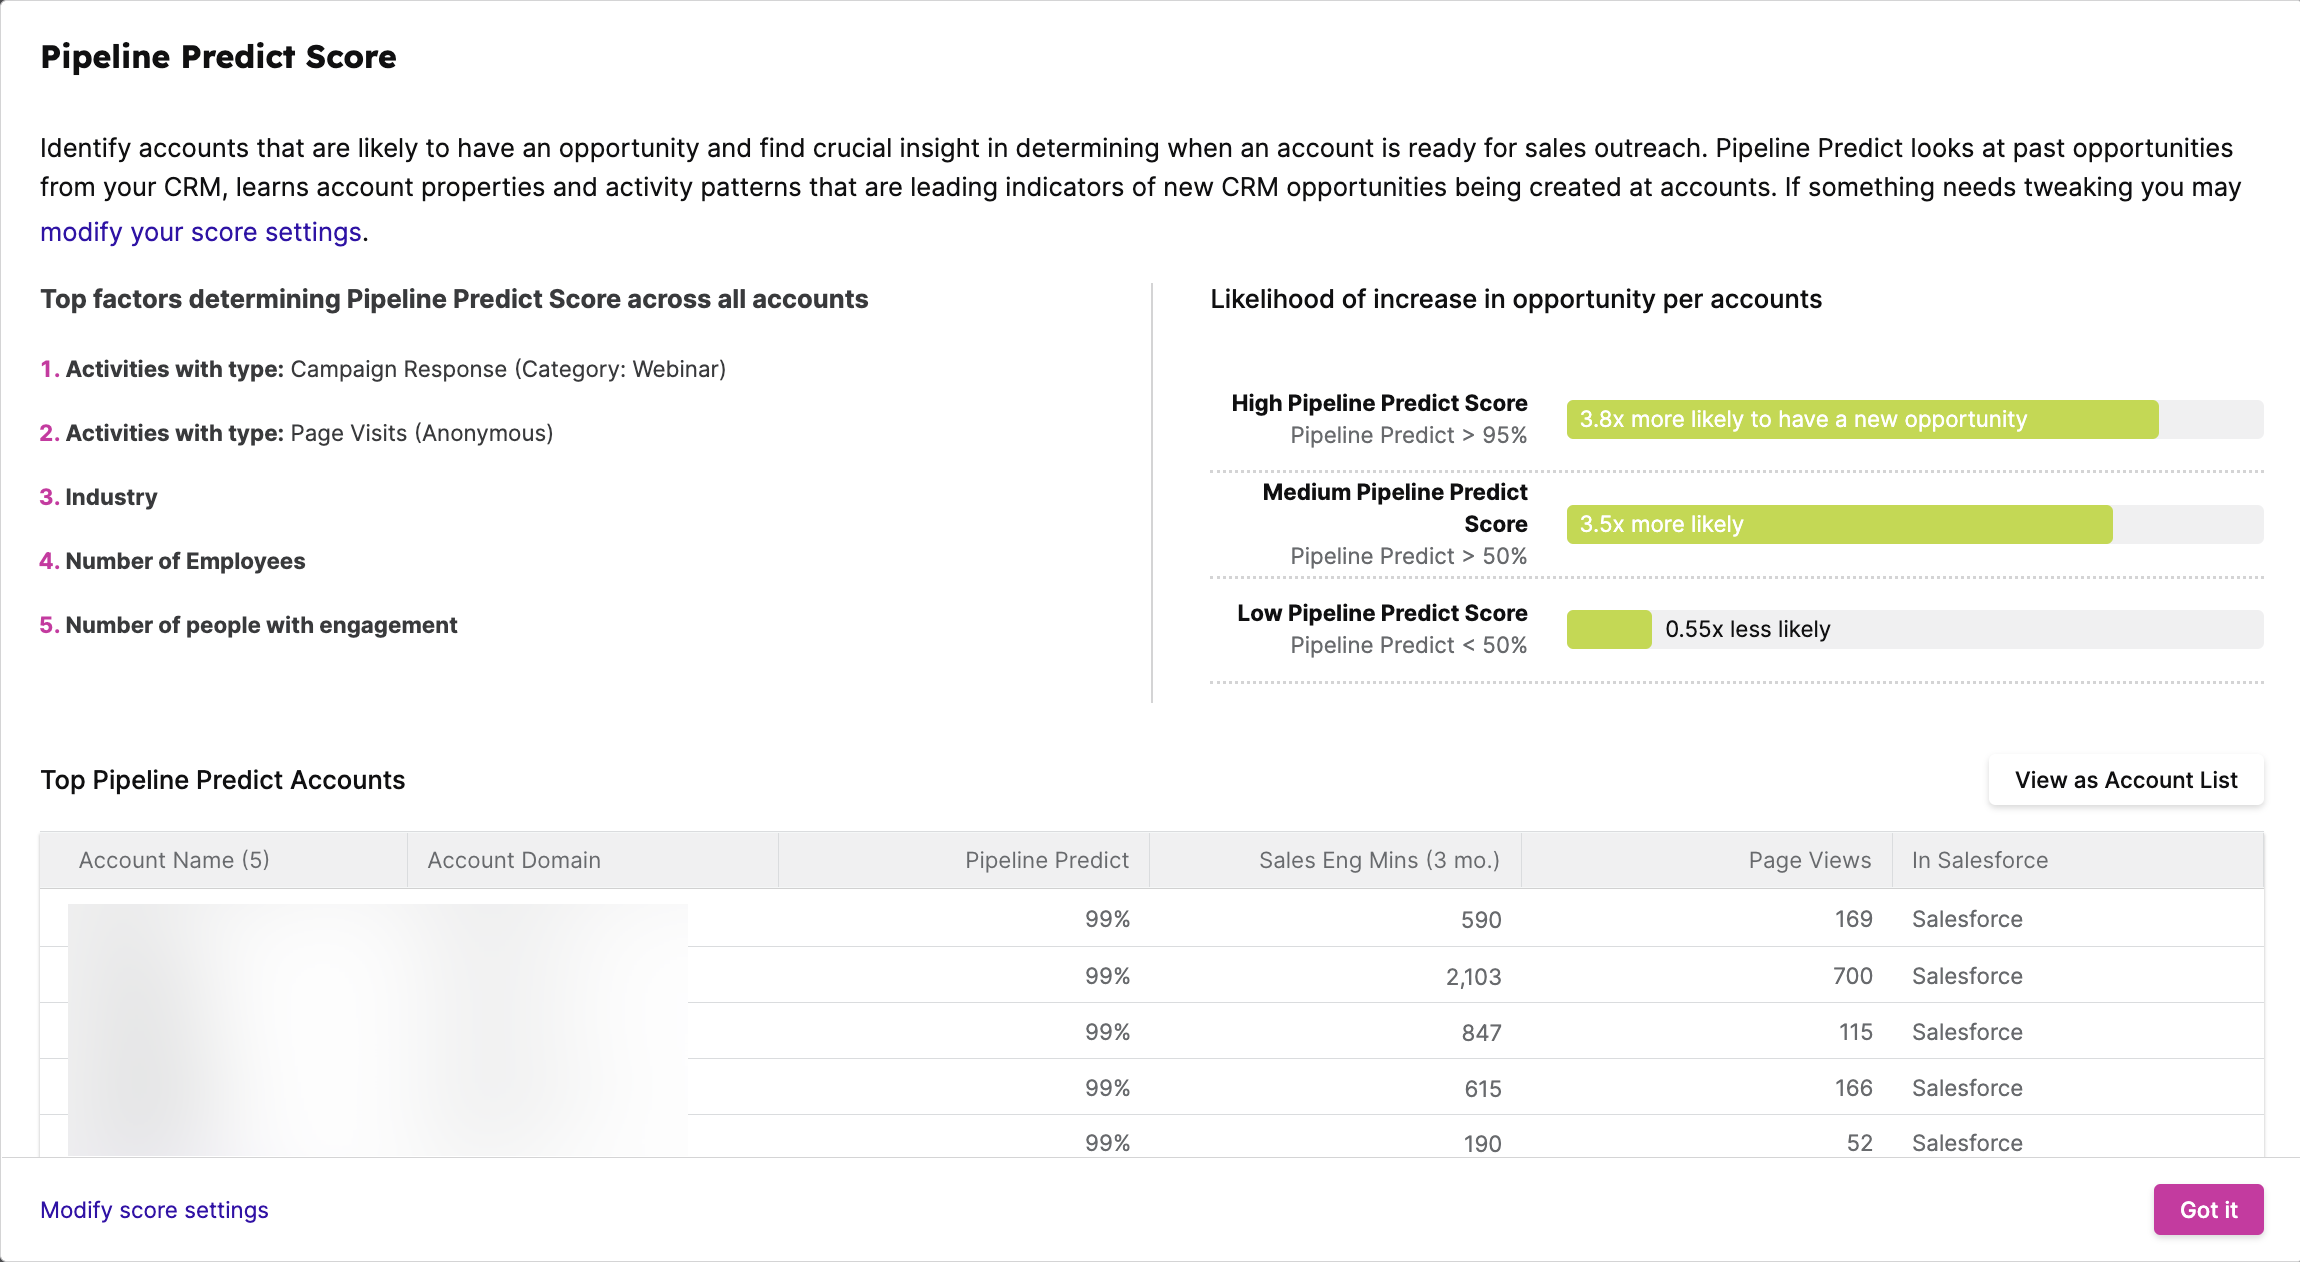The height and width of the screenshot is (1262, 2300).
Task: Sort table by the "Pipeline Predict" column
Action: 1047,859
